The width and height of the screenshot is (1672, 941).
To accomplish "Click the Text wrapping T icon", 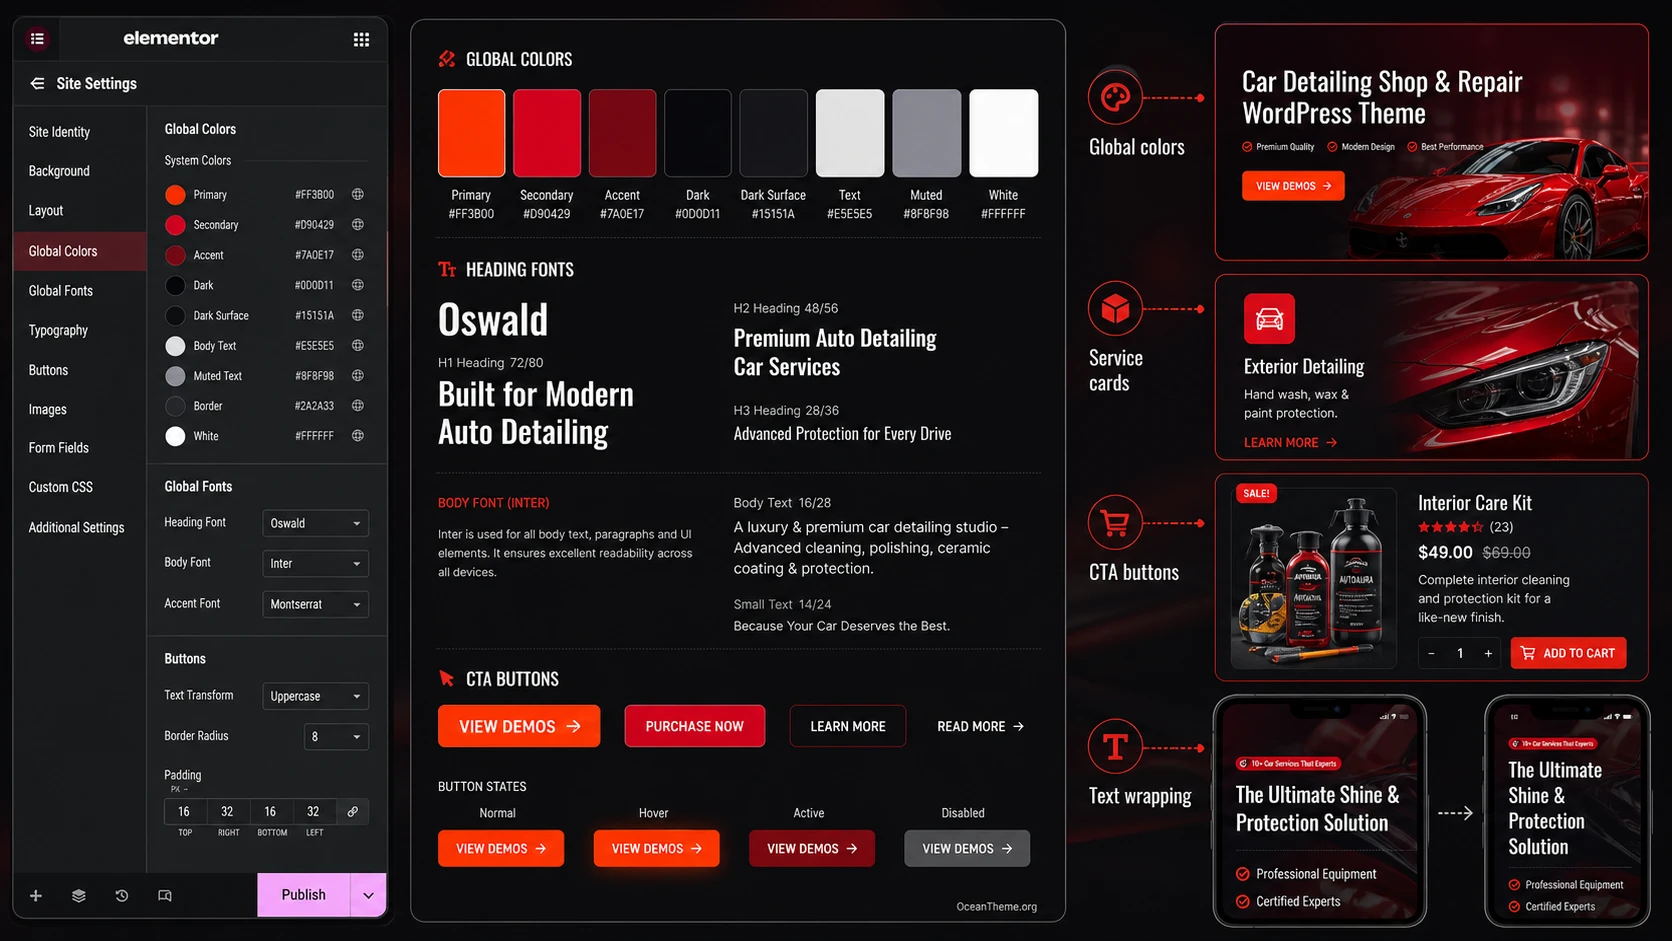I will (x=1115, y=747).
